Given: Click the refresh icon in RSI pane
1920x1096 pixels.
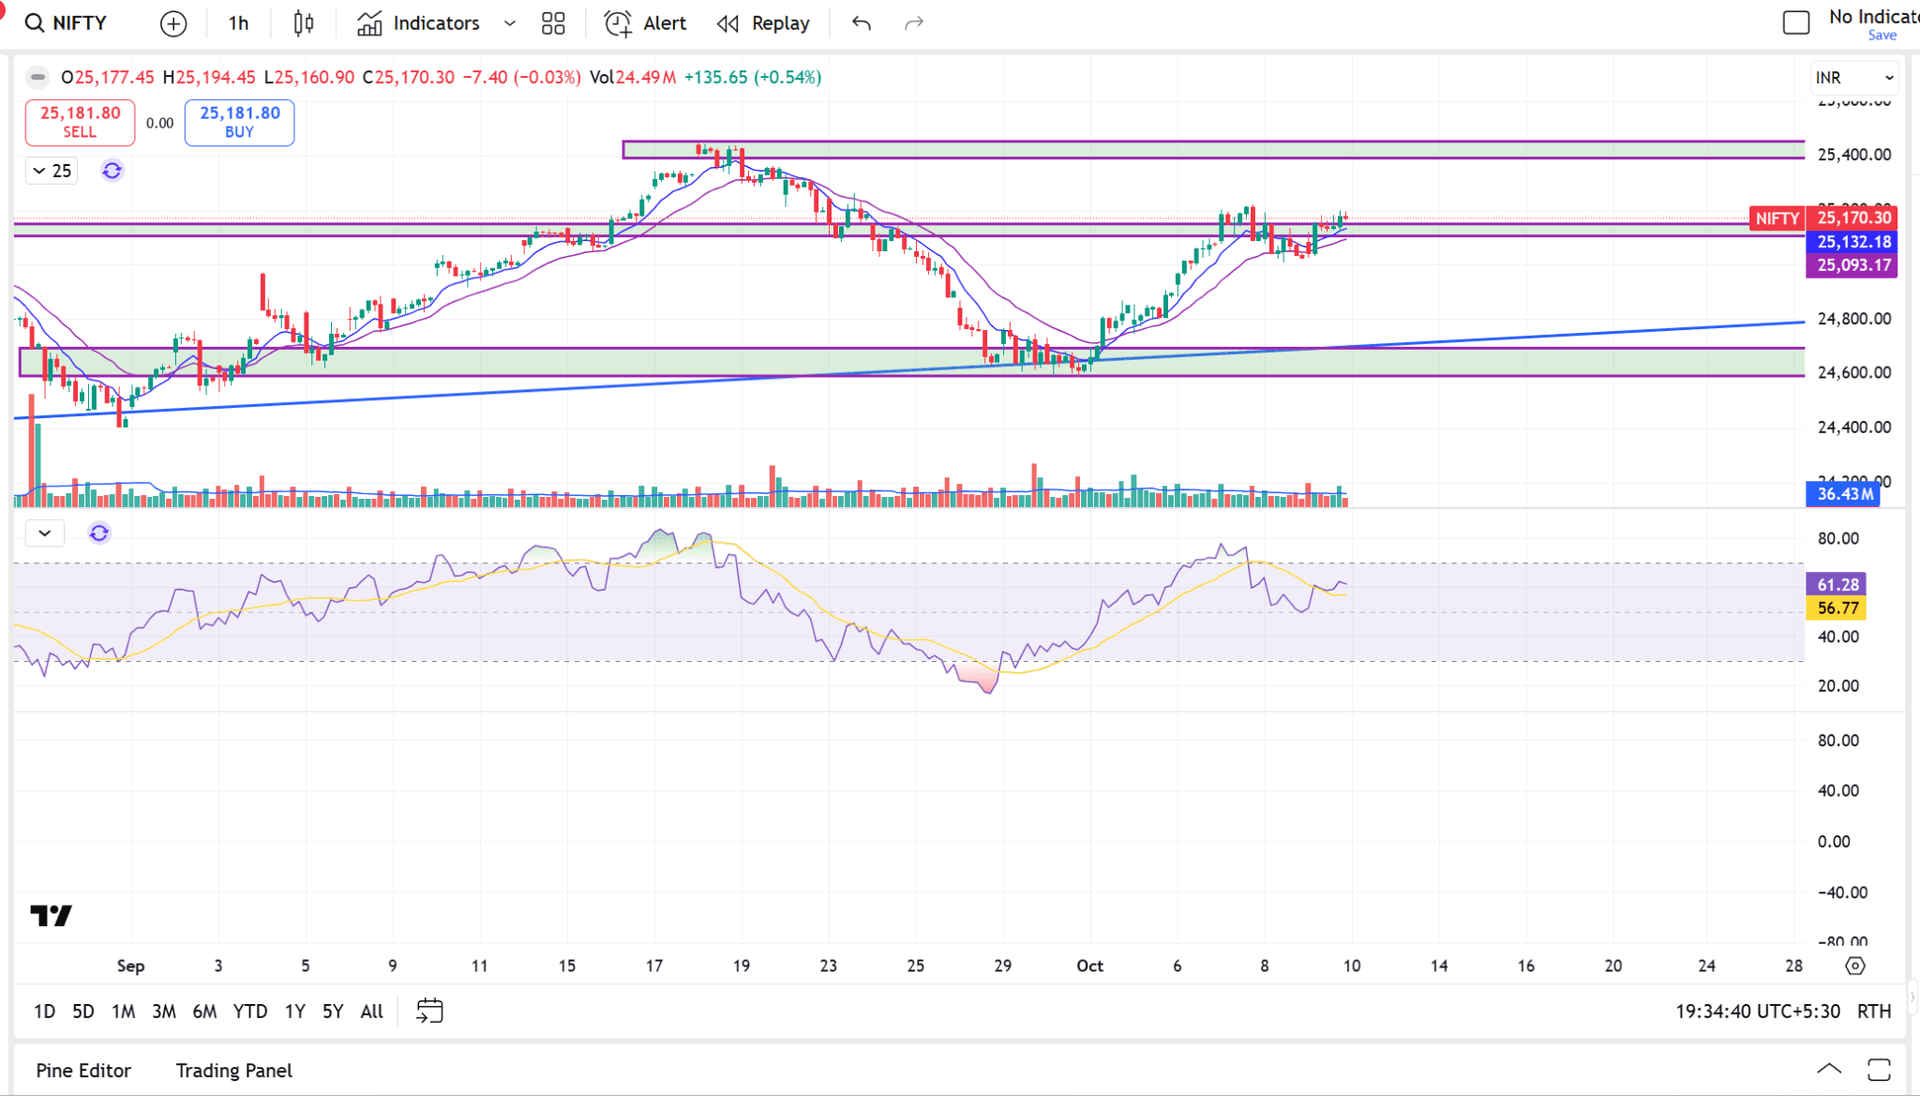Looking at the screenshot, I should (99, 533).
